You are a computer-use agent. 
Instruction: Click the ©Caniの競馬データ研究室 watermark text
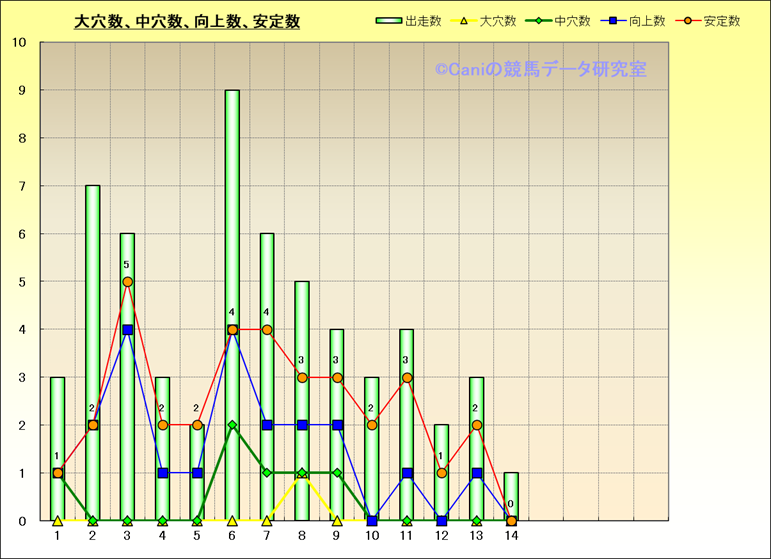pyautogui.click(x=540, y=69)
